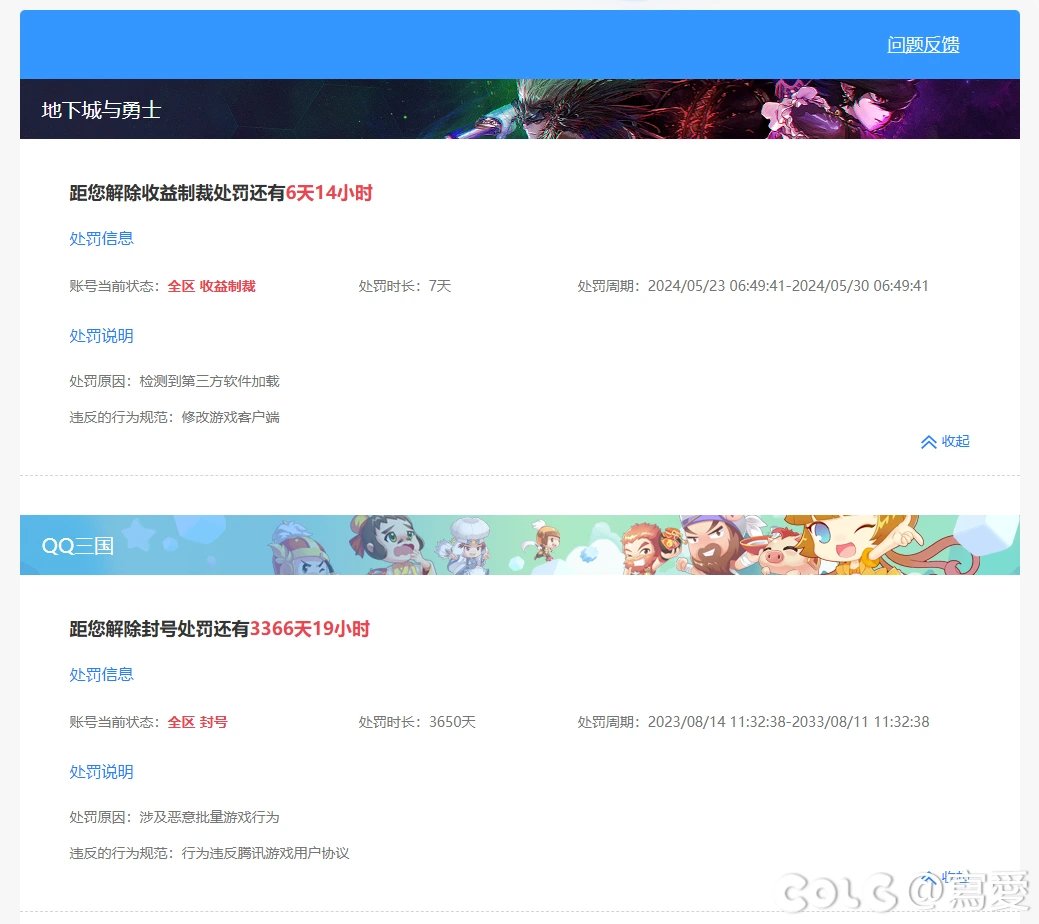
Task: Click the 处罚时长：7天 text
Action: tap(405, 286)
